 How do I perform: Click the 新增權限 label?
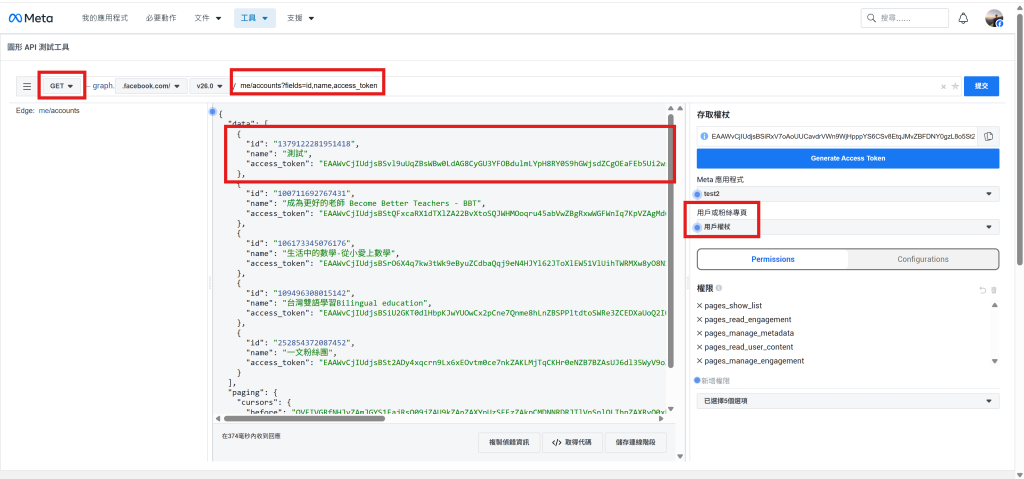pos(717,380)
